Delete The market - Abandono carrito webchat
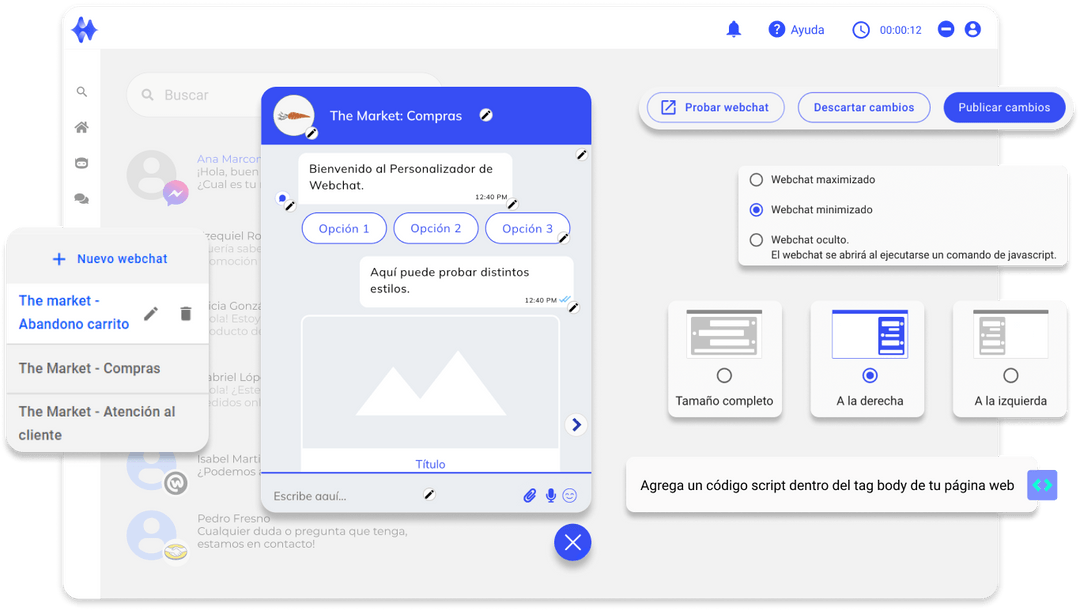Image resolution: width=1080 pixels, height=610 pixels. [x=185, y=314]
